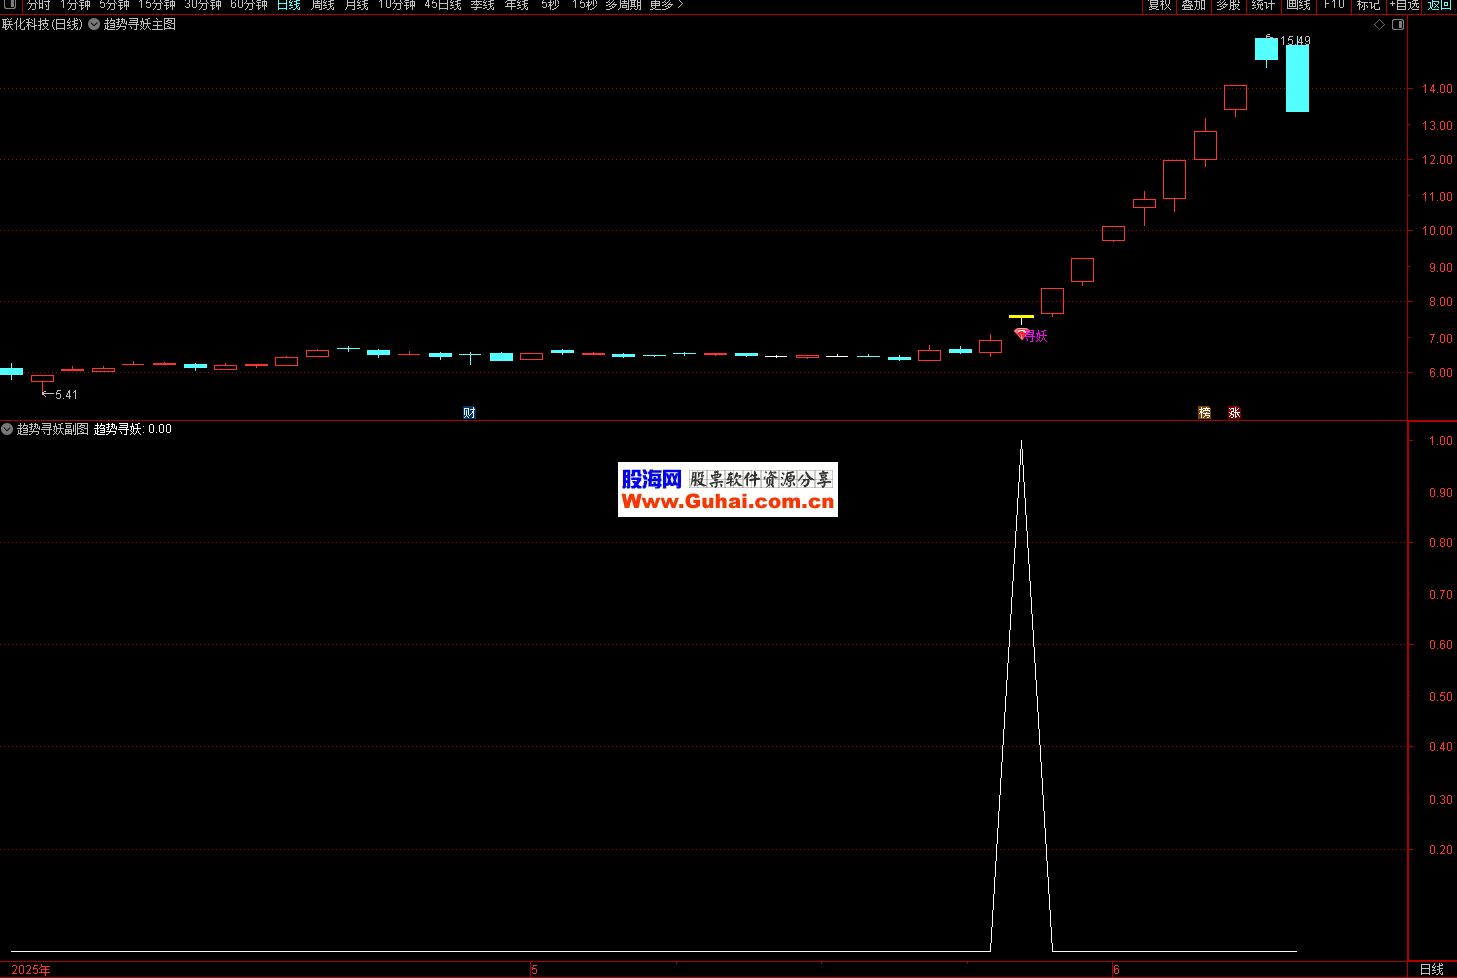
Task: Click the yellow signal bar above 寻妖
Action: 1021,317
